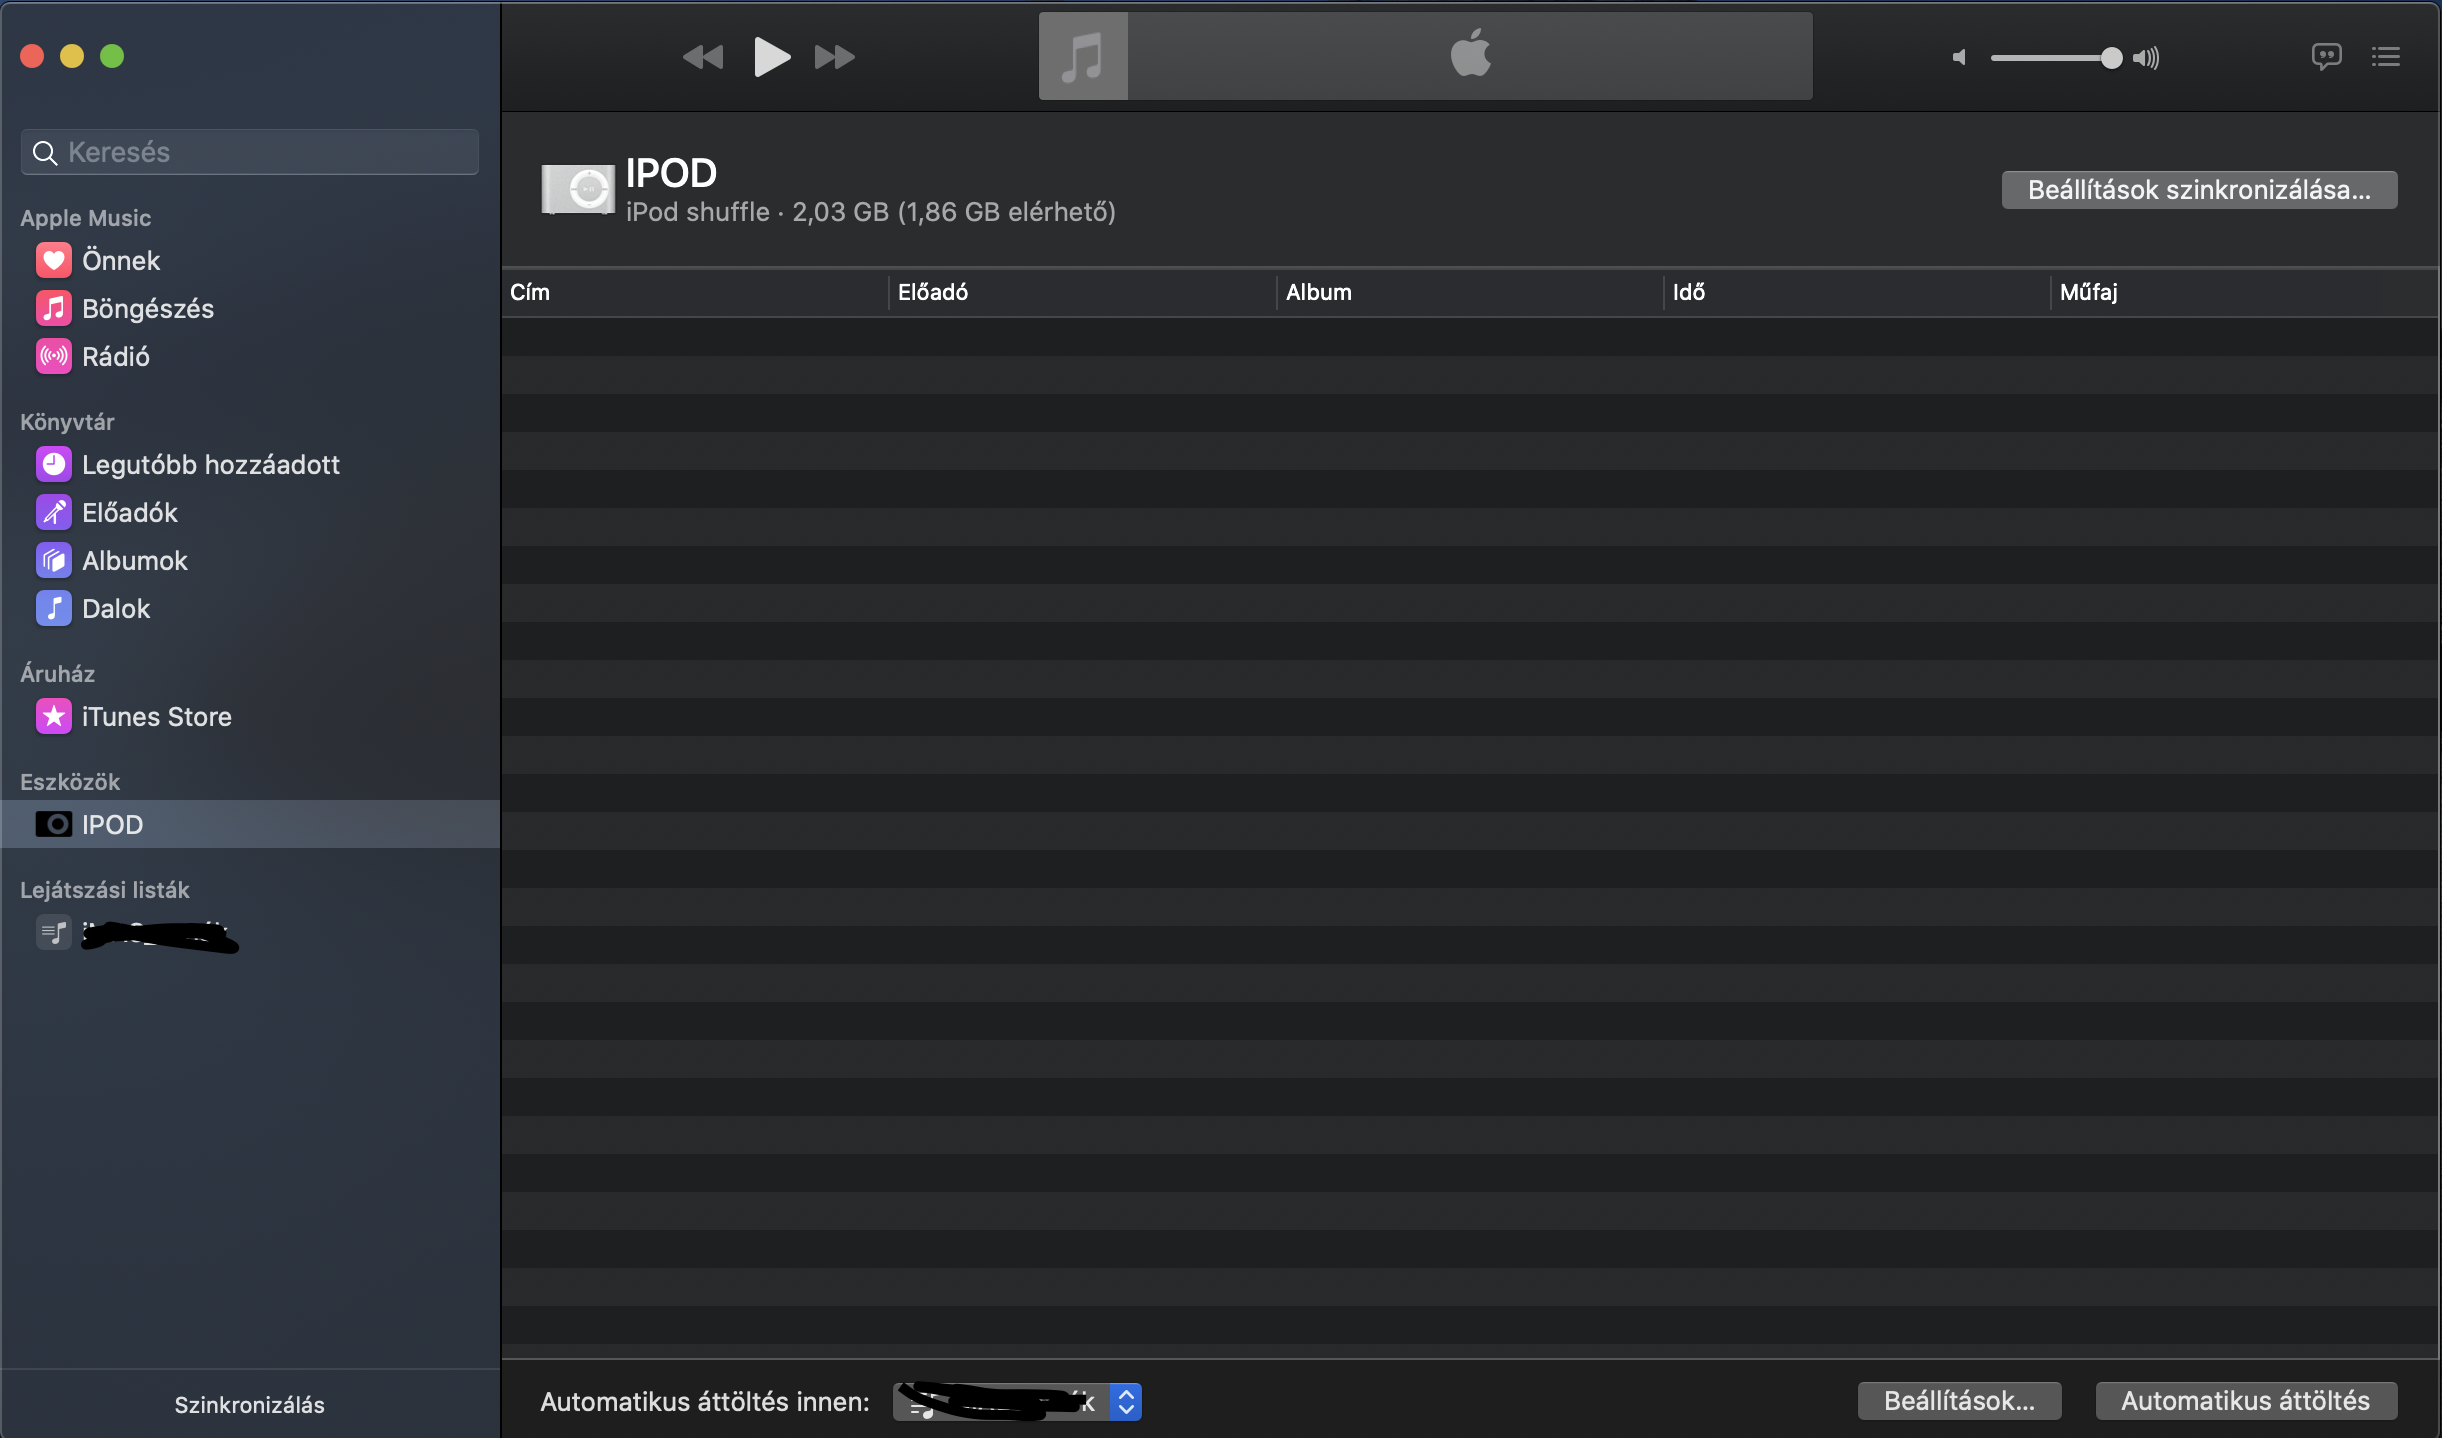
Task: Go to the iTunes Store
Action: tap(156, 717)
